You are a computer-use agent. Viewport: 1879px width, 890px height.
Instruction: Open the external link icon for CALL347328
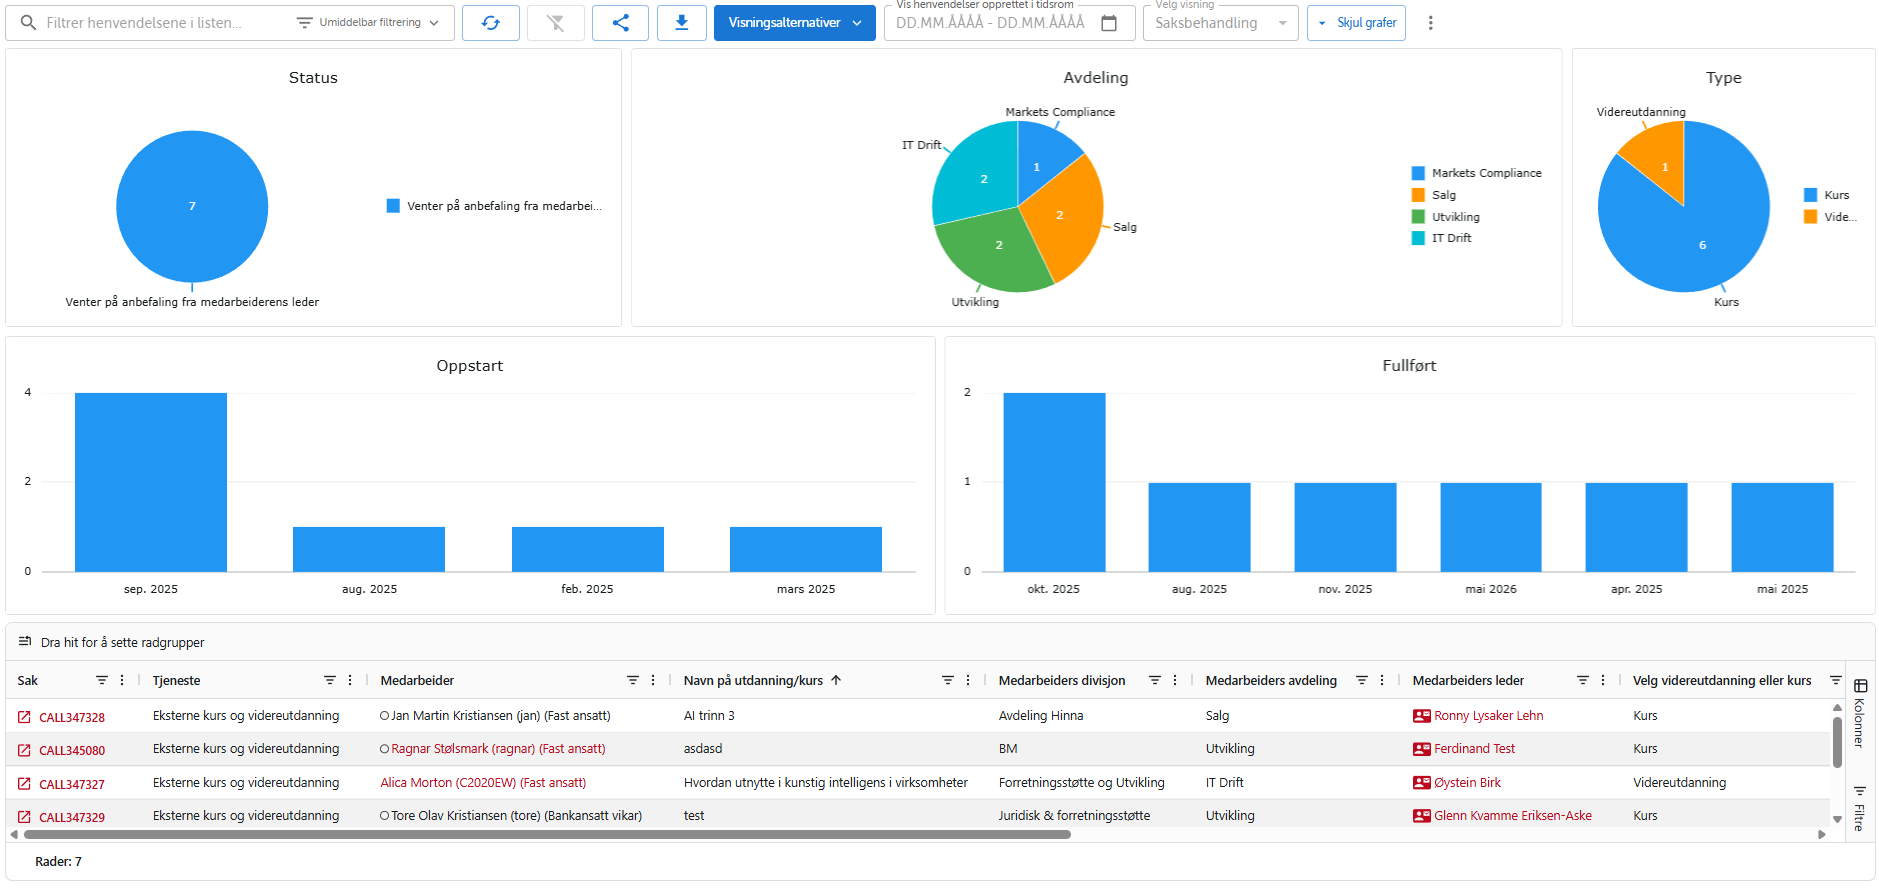24,717
